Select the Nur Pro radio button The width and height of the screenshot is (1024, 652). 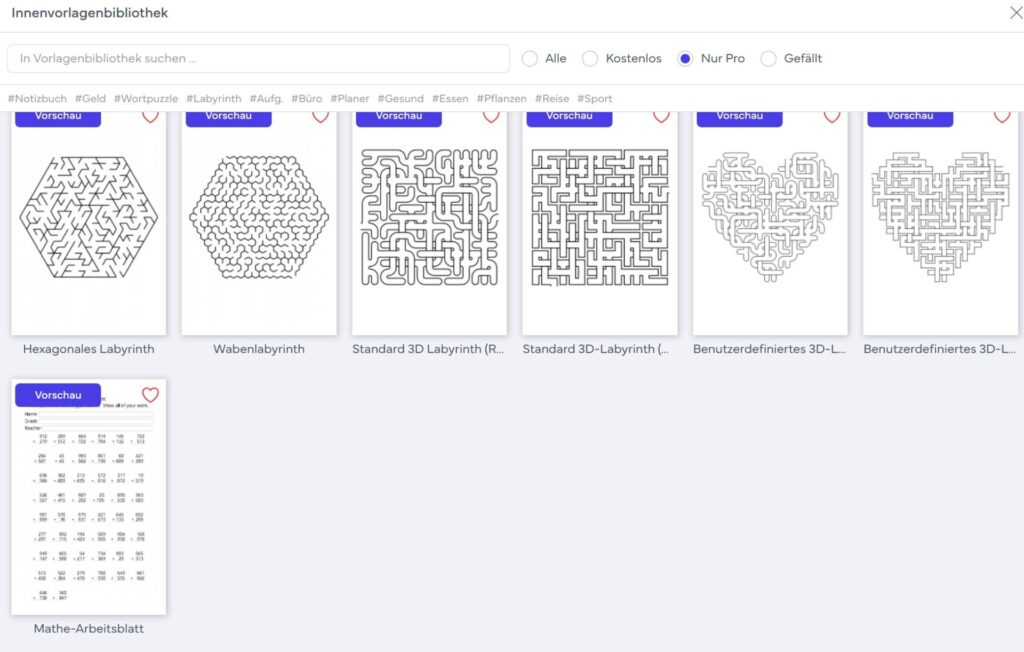pos(685,59)
